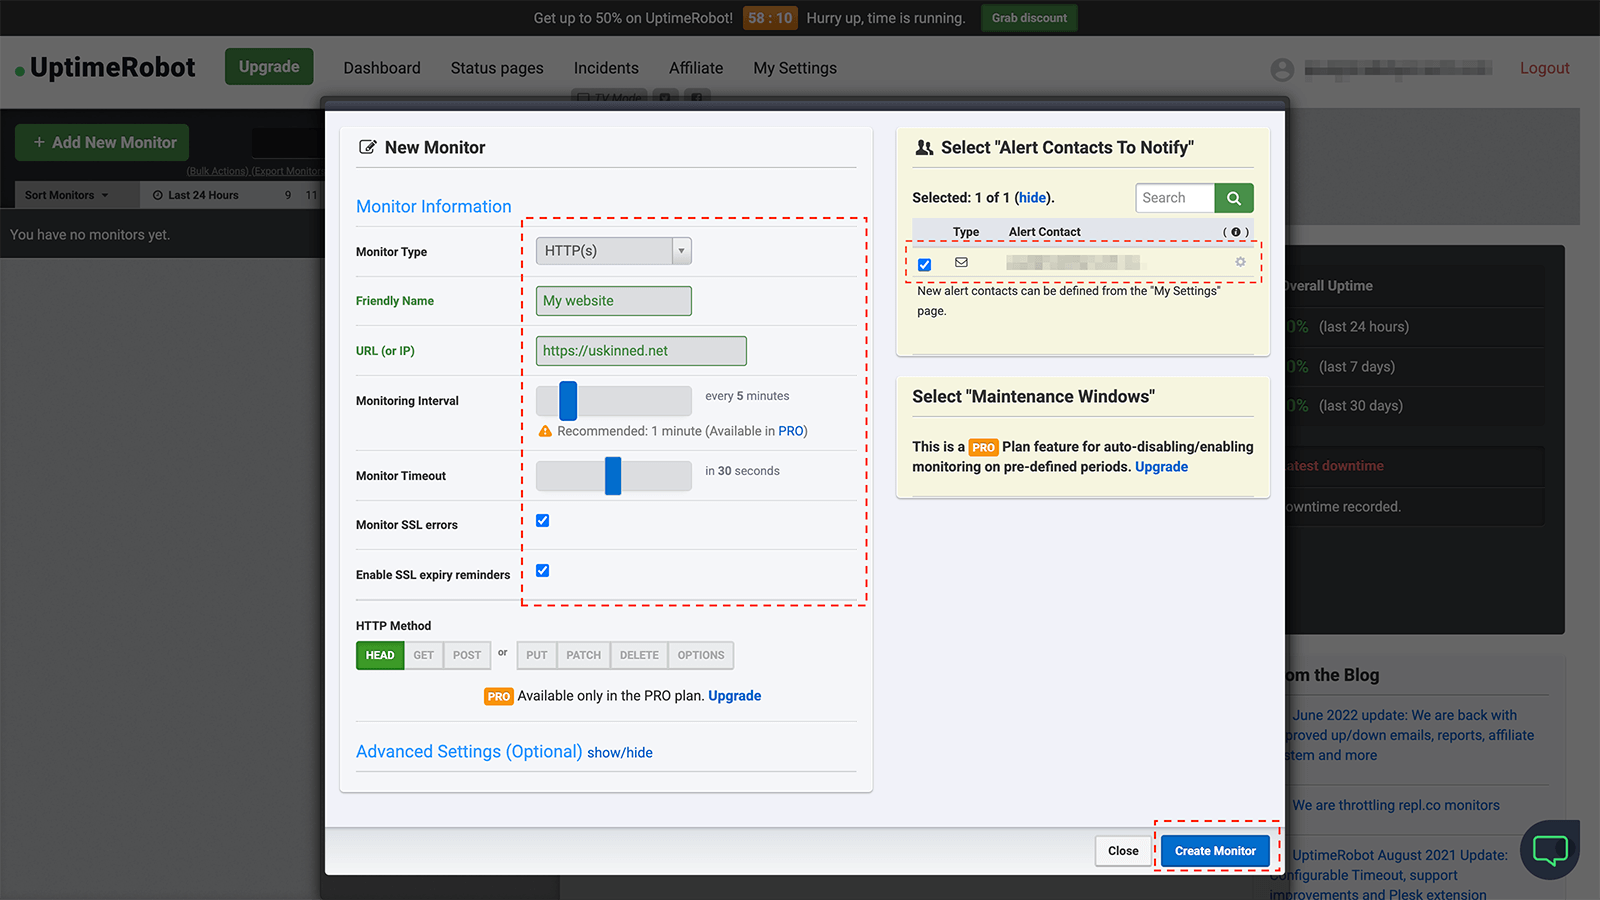
Task: Open My Settings menu item
Action: pyautogui.click(x=795, y=68)
